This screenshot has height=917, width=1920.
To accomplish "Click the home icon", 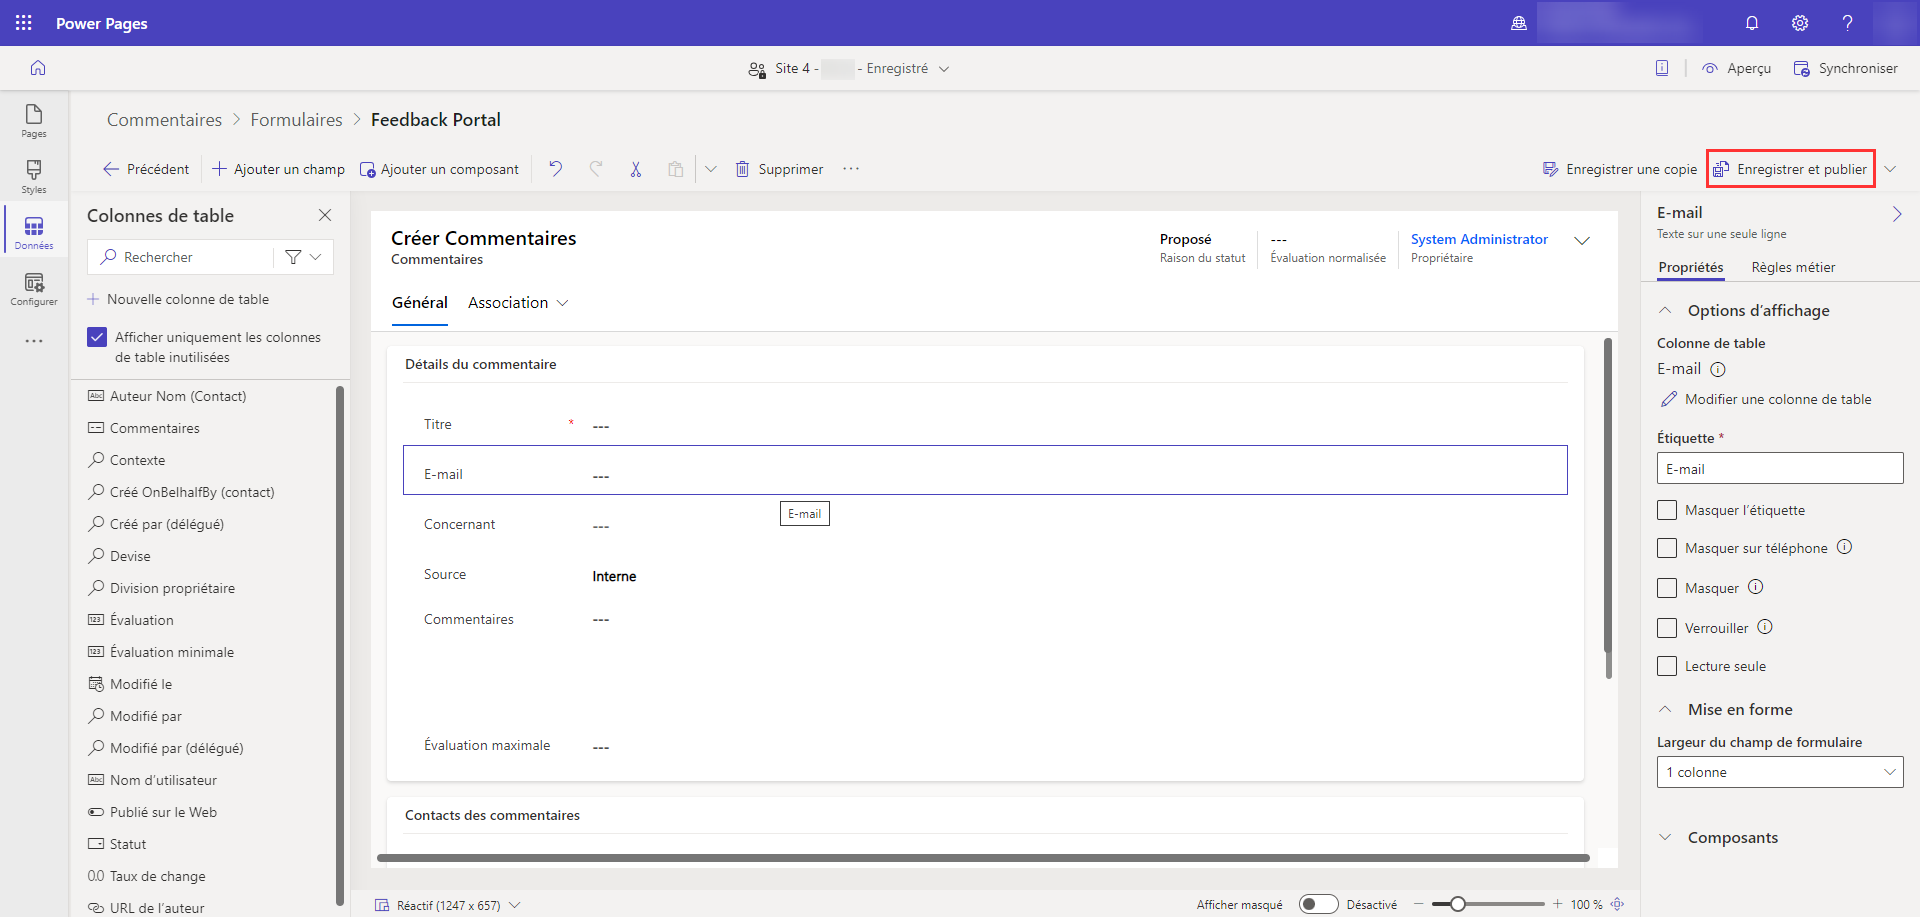I will [x=38, y=68].
